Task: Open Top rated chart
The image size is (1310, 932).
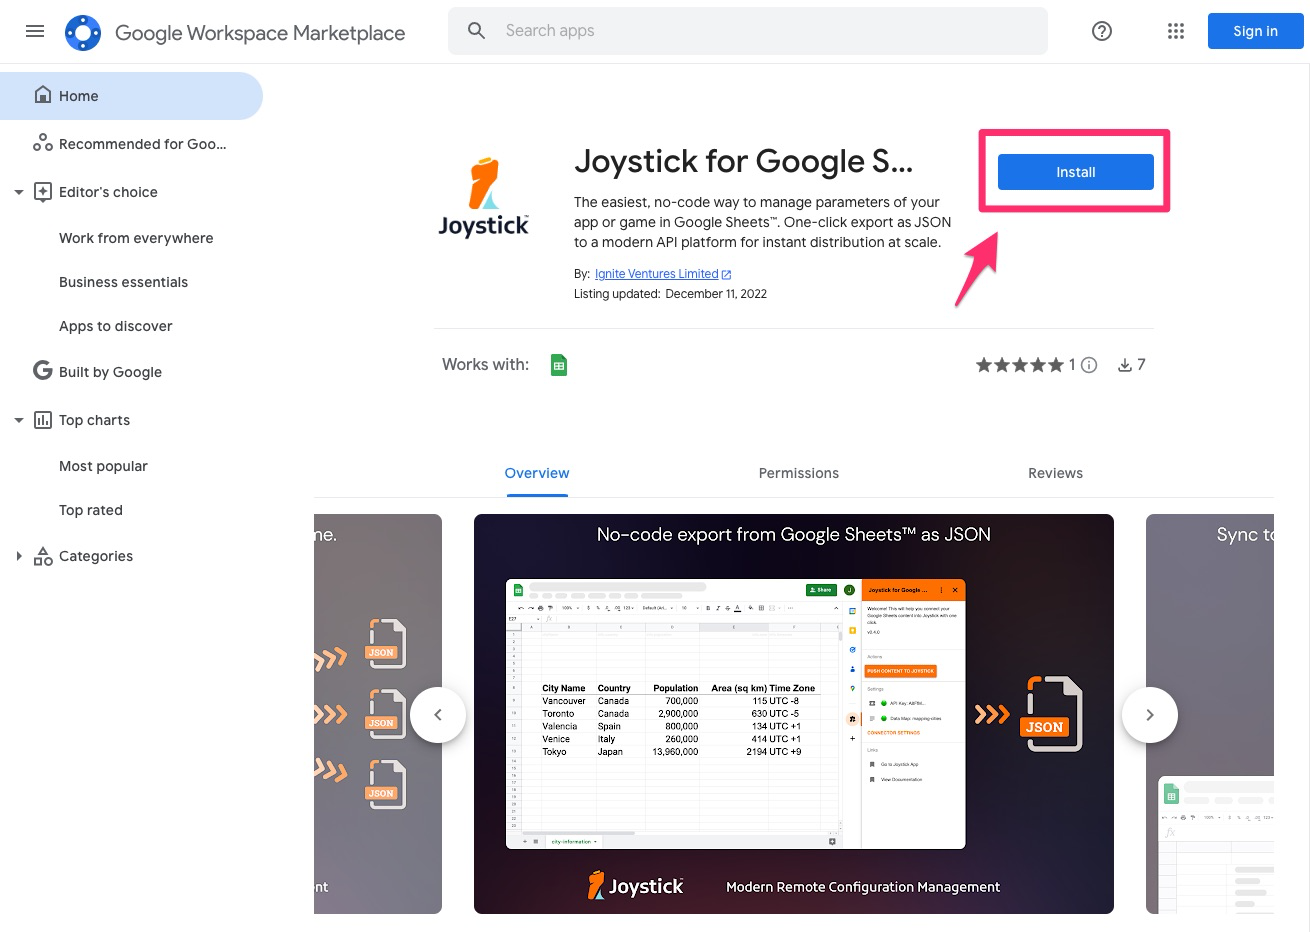Action: click(x=91, y=510)
